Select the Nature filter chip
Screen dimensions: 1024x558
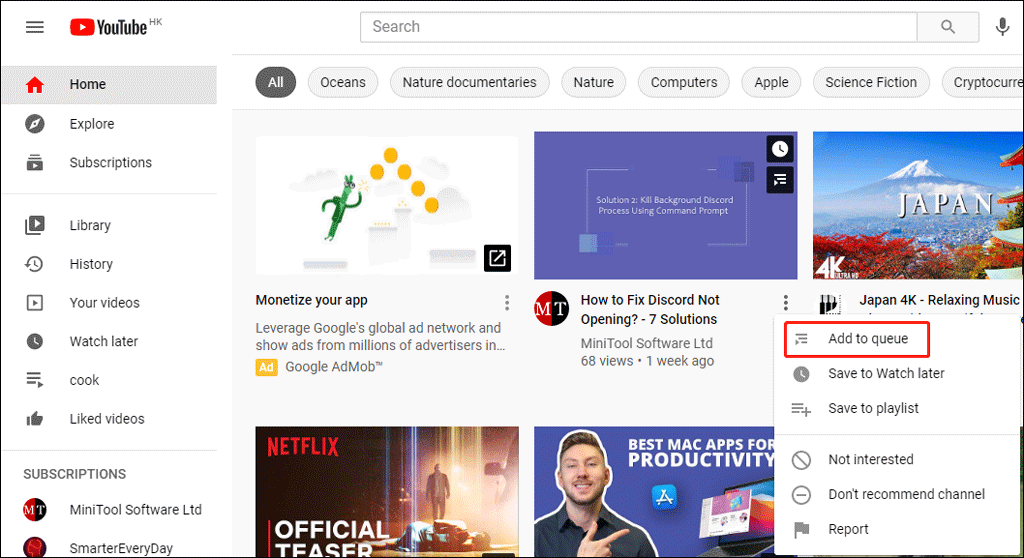[x=594, y=82]
